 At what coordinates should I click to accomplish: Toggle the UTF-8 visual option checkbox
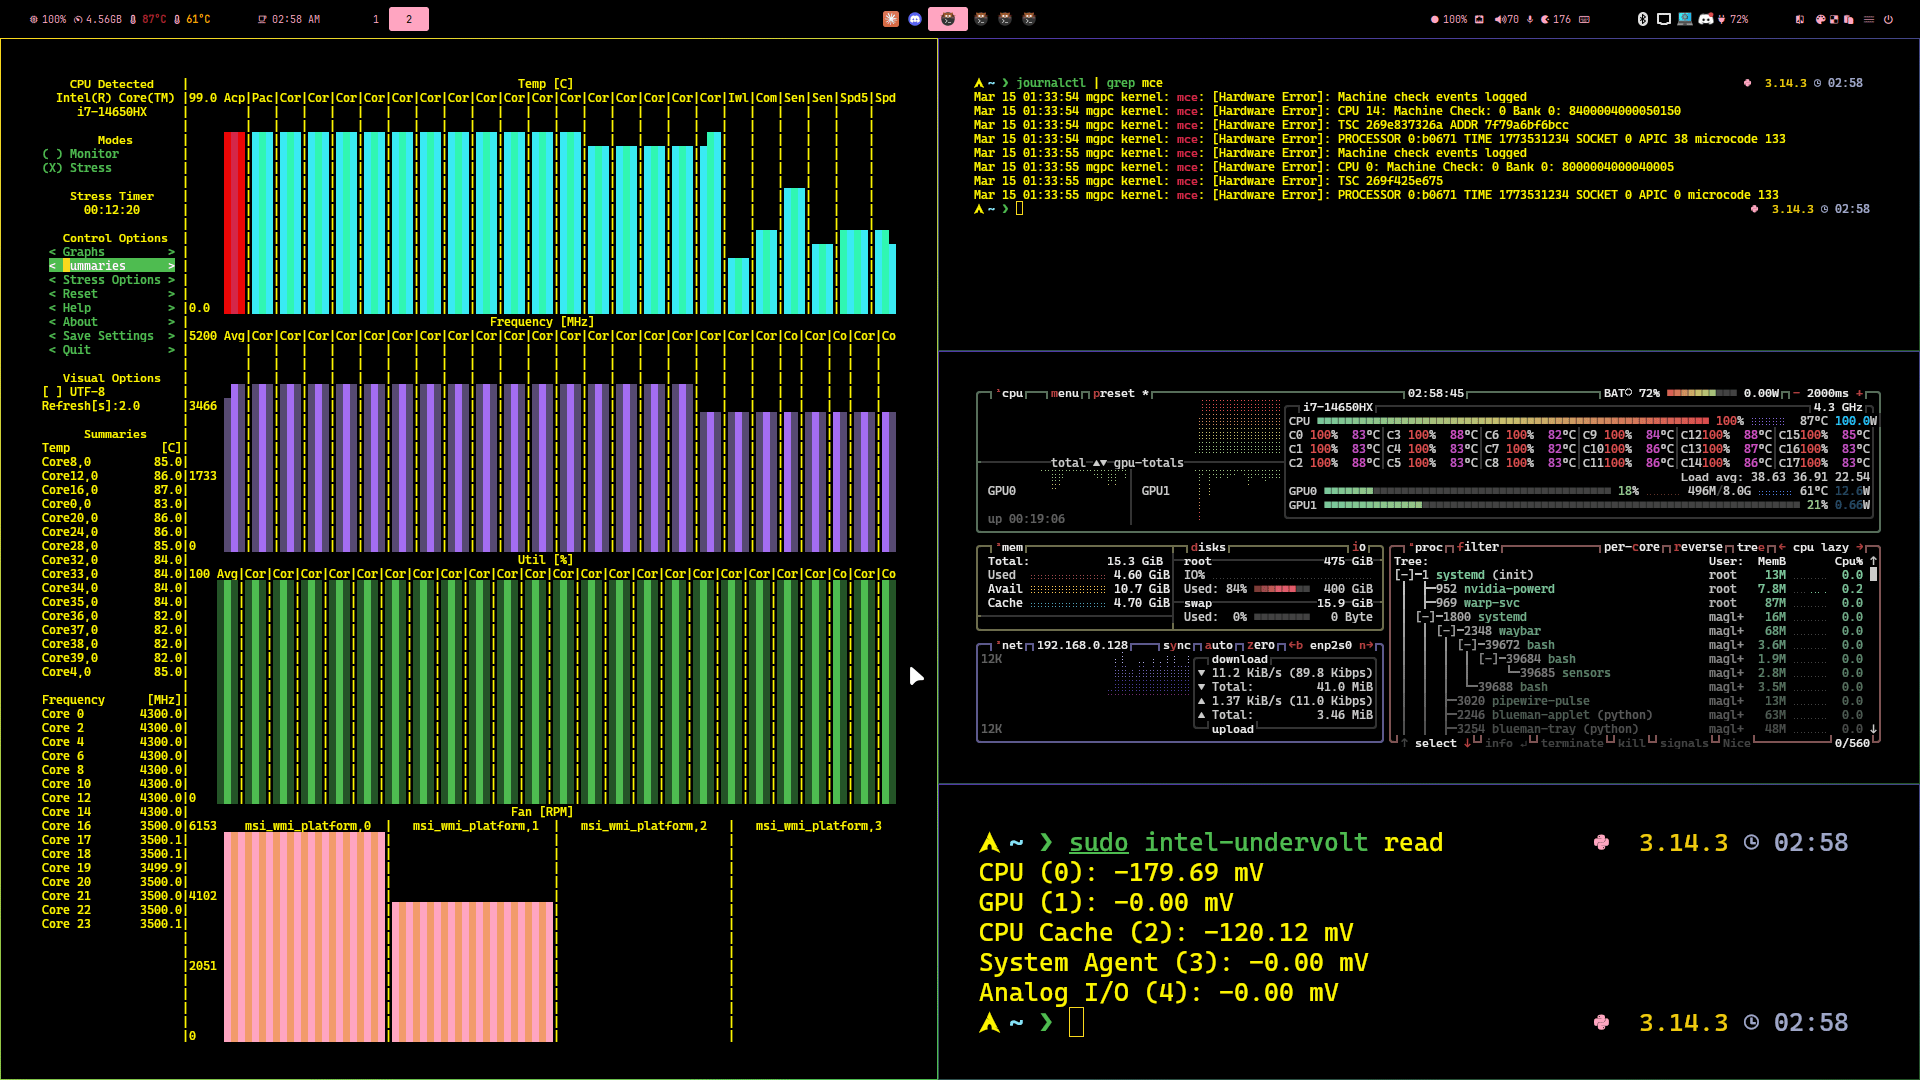tap(52, 392)
